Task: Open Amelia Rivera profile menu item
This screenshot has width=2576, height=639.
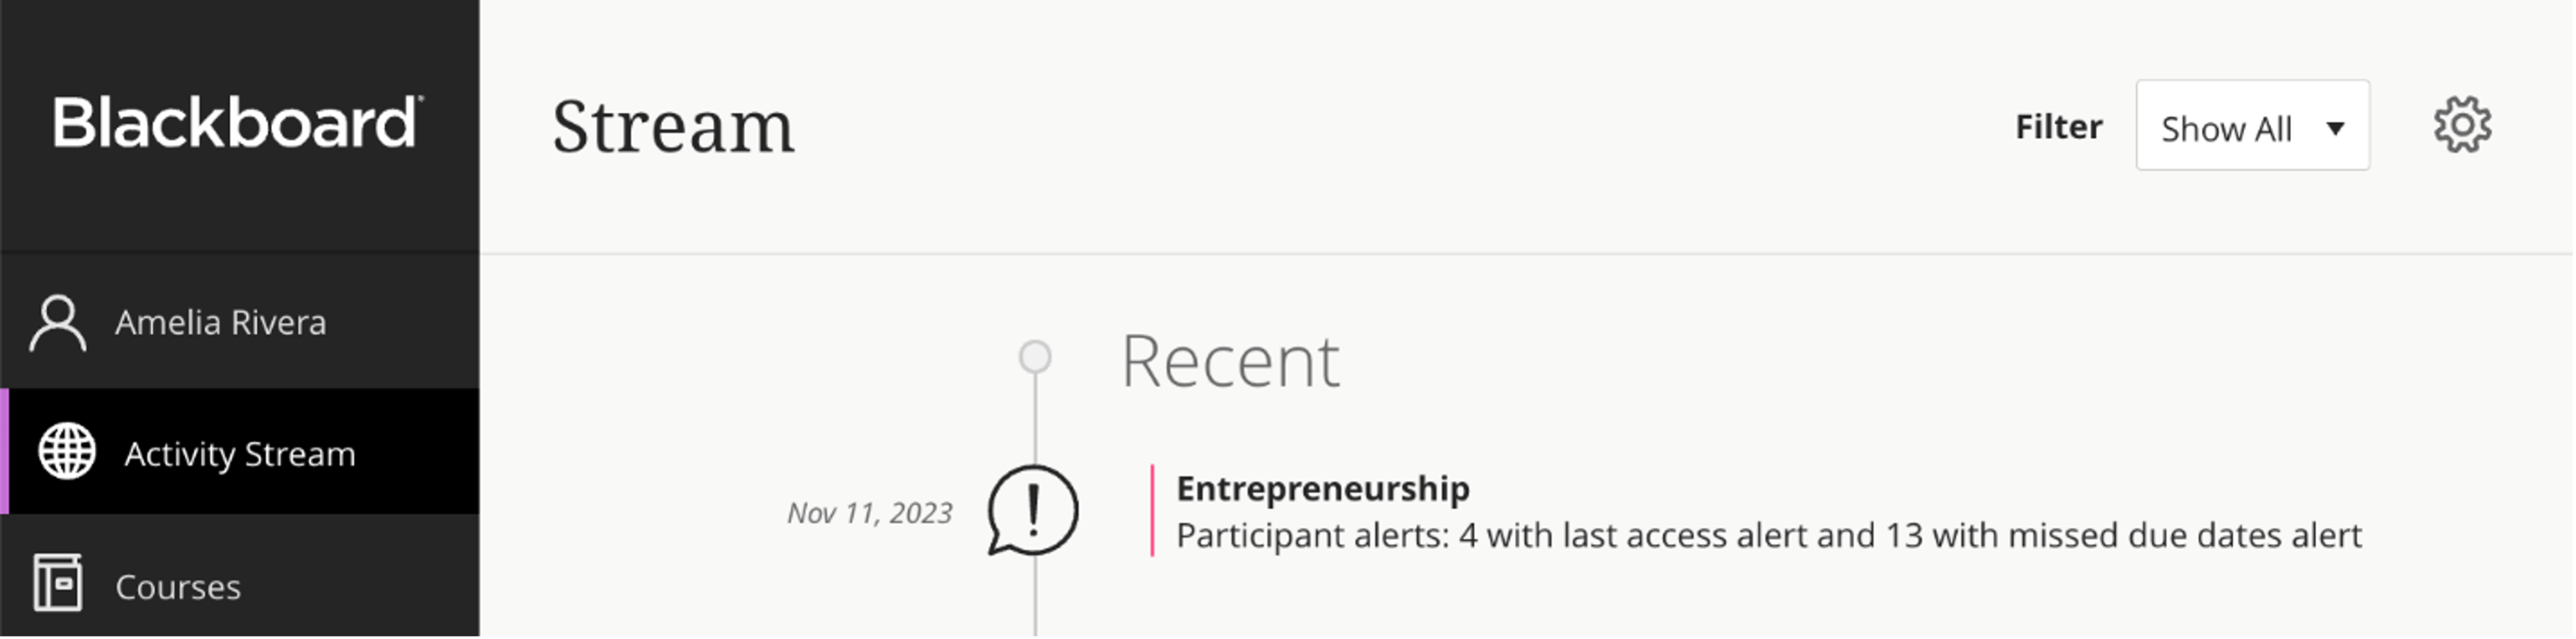Action: pos(221,323)
